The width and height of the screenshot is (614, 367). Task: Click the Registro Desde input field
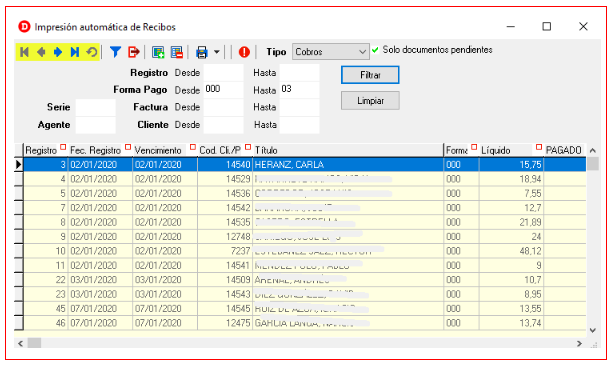[223, 73]
